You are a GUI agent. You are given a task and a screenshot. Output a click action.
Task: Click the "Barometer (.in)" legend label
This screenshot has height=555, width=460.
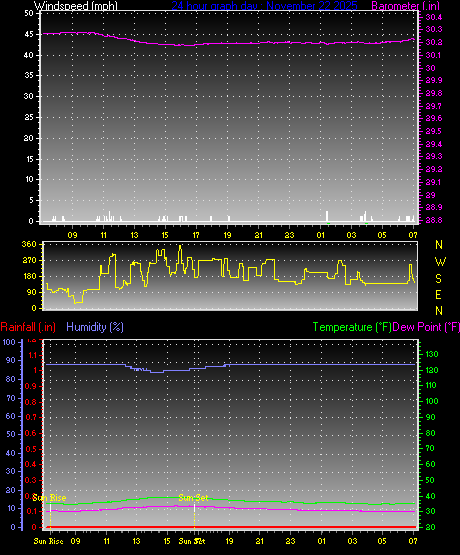pyautogui.click(x=406, y=5)
